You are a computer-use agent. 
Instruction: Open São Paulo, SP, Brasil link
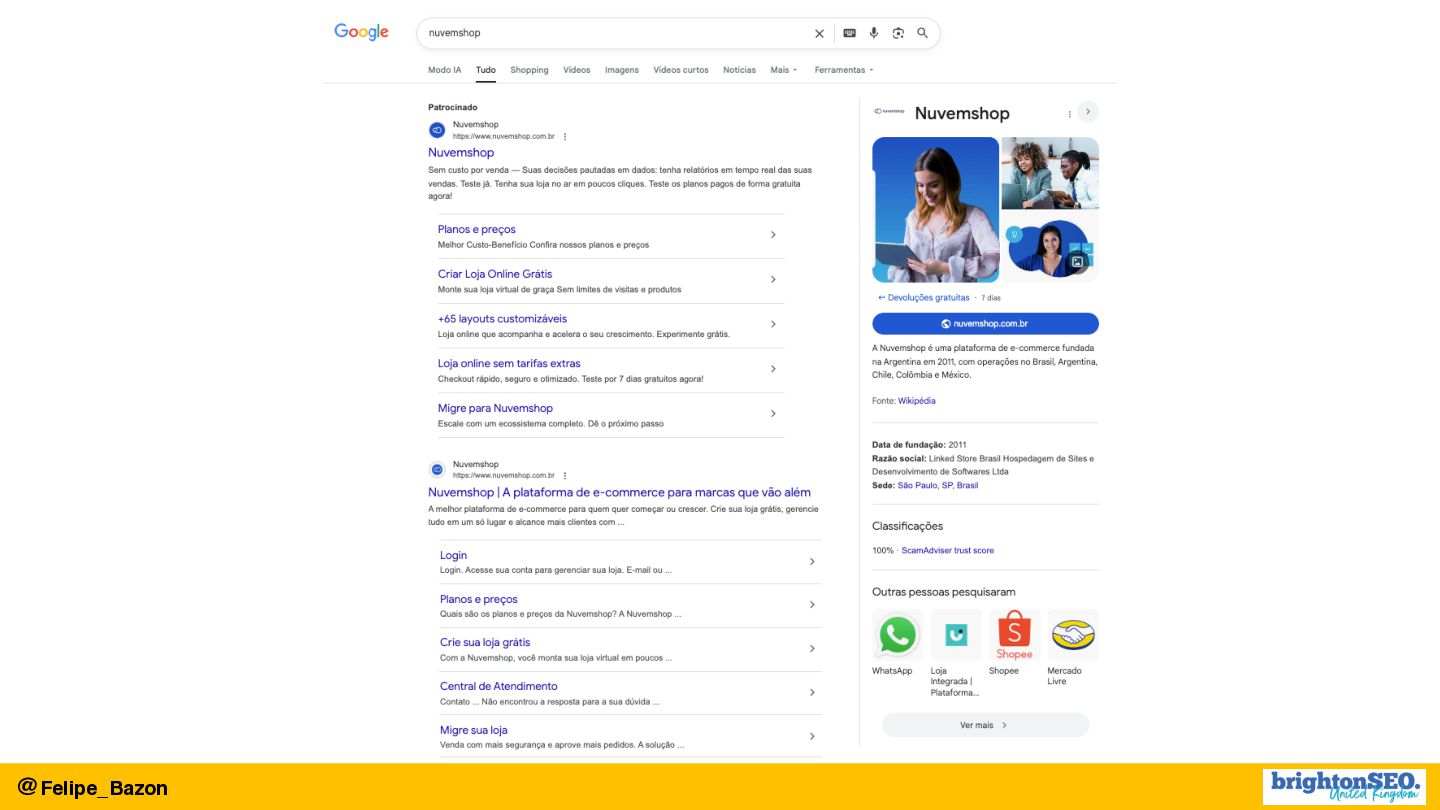(x=938, y=485)
